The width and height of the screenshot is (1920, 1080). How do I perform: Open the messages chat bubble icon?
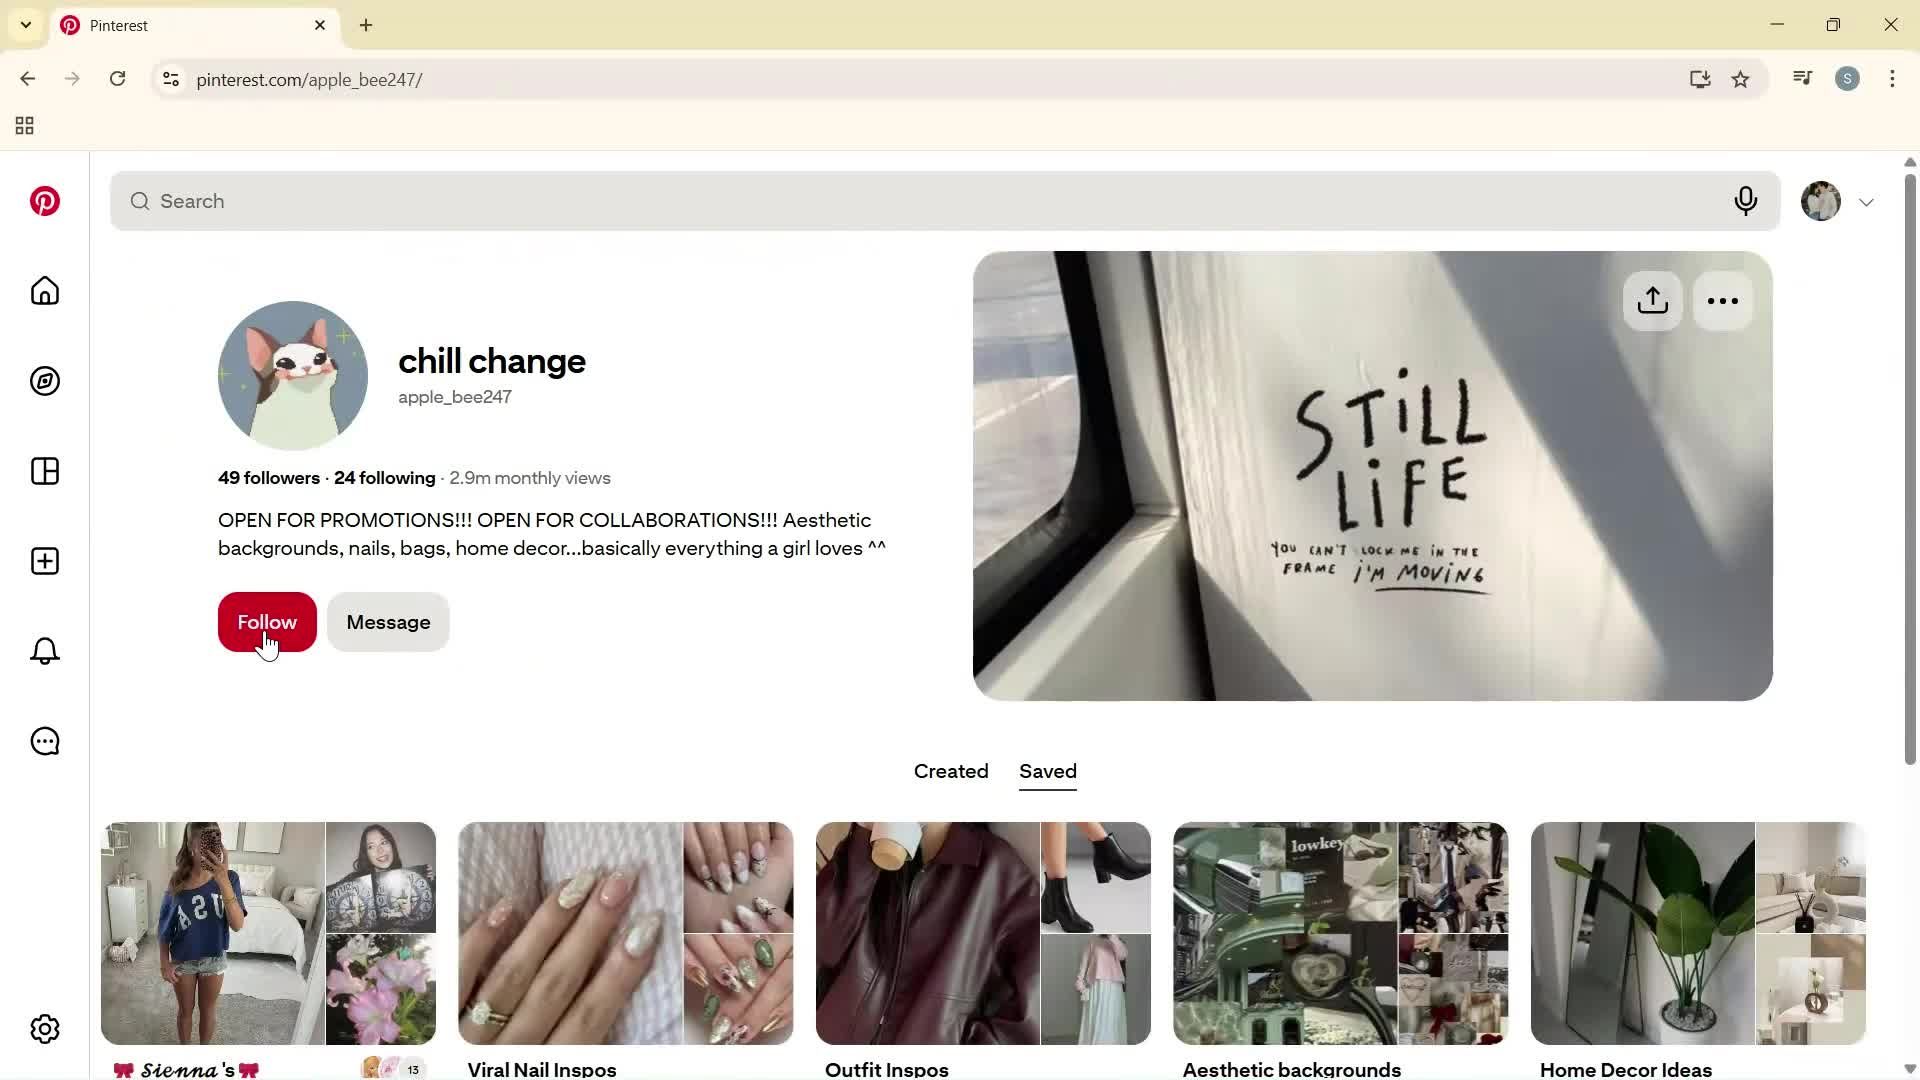coord(45,741)
